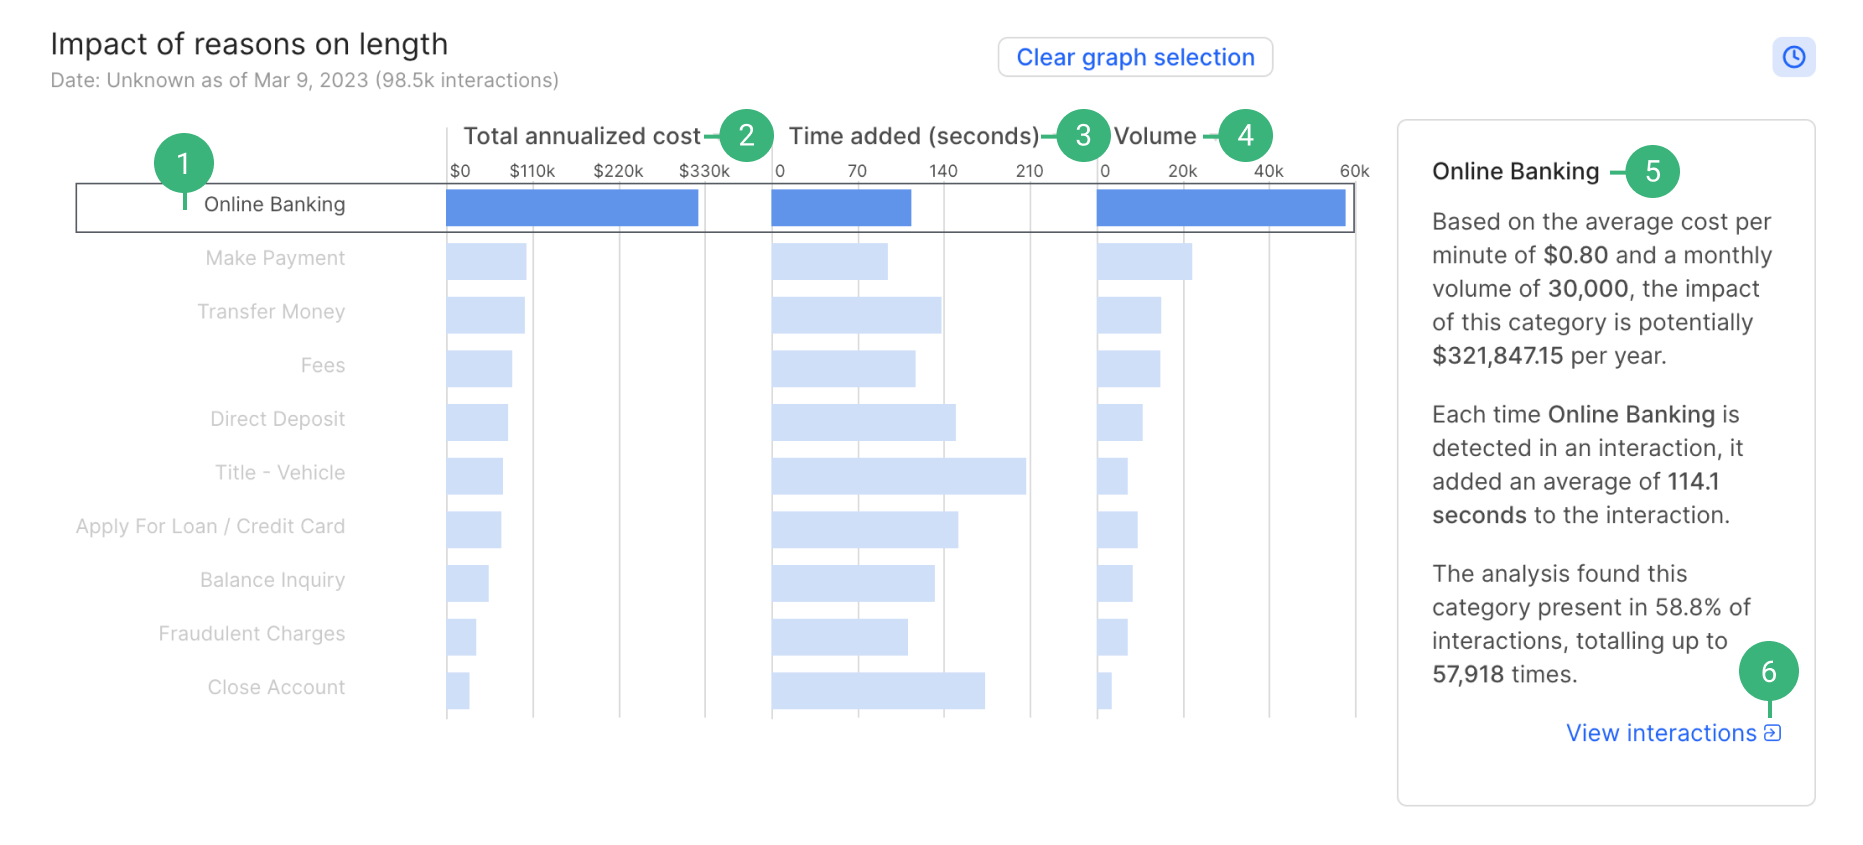
Task: Click Title - Vehicle's time added bar
Action: [898, 476]
